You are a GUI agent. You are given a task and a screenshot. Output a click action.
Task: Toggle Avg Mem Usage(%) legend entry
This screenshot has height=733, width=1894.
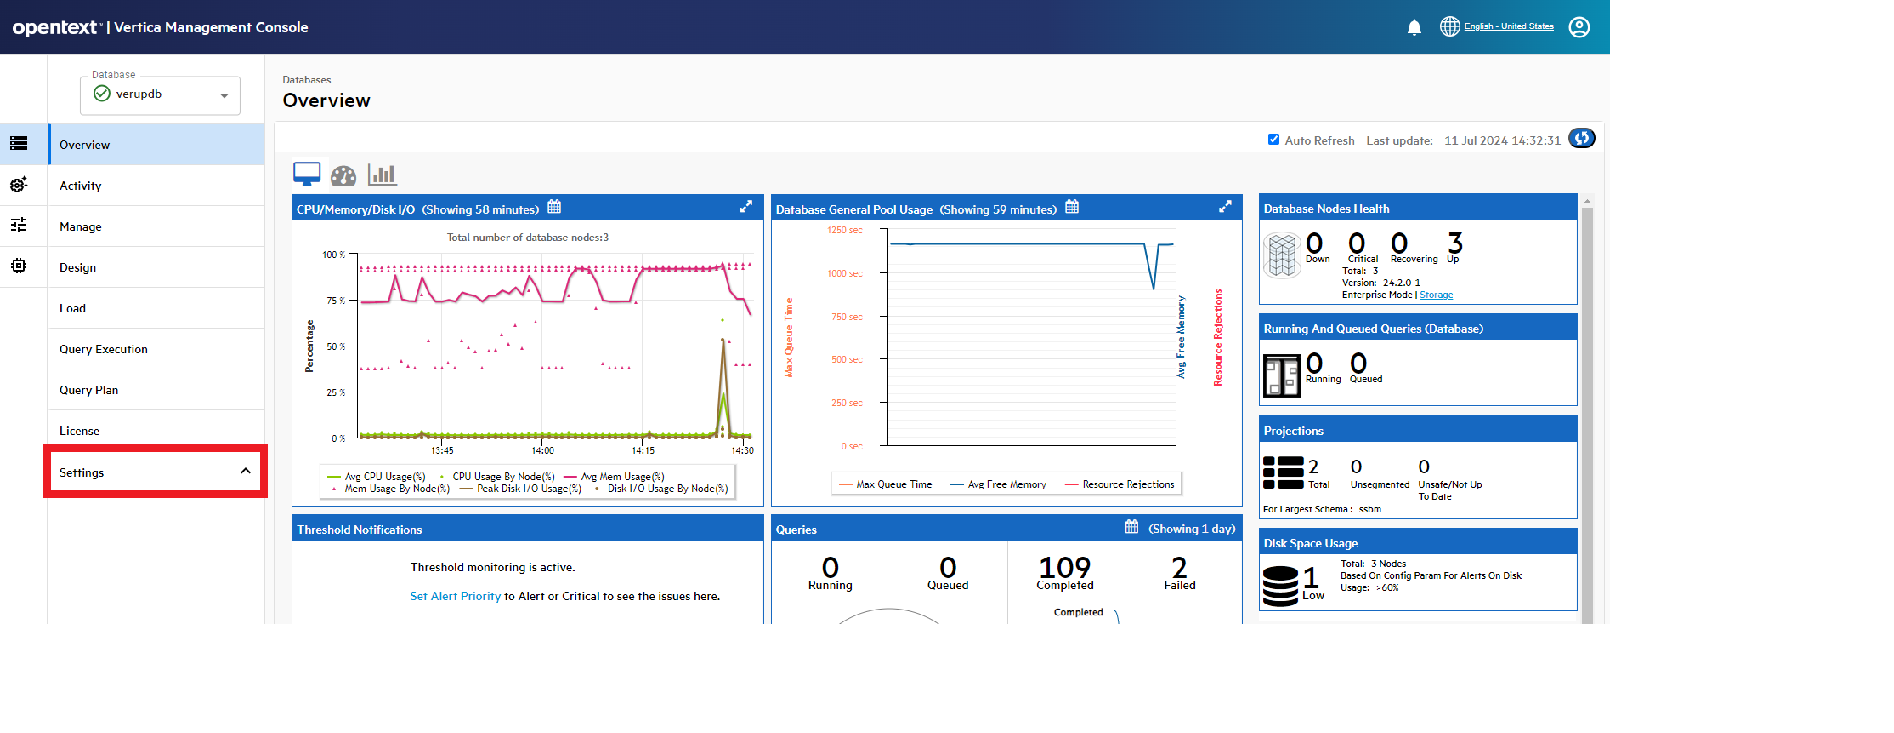[614, 477]
